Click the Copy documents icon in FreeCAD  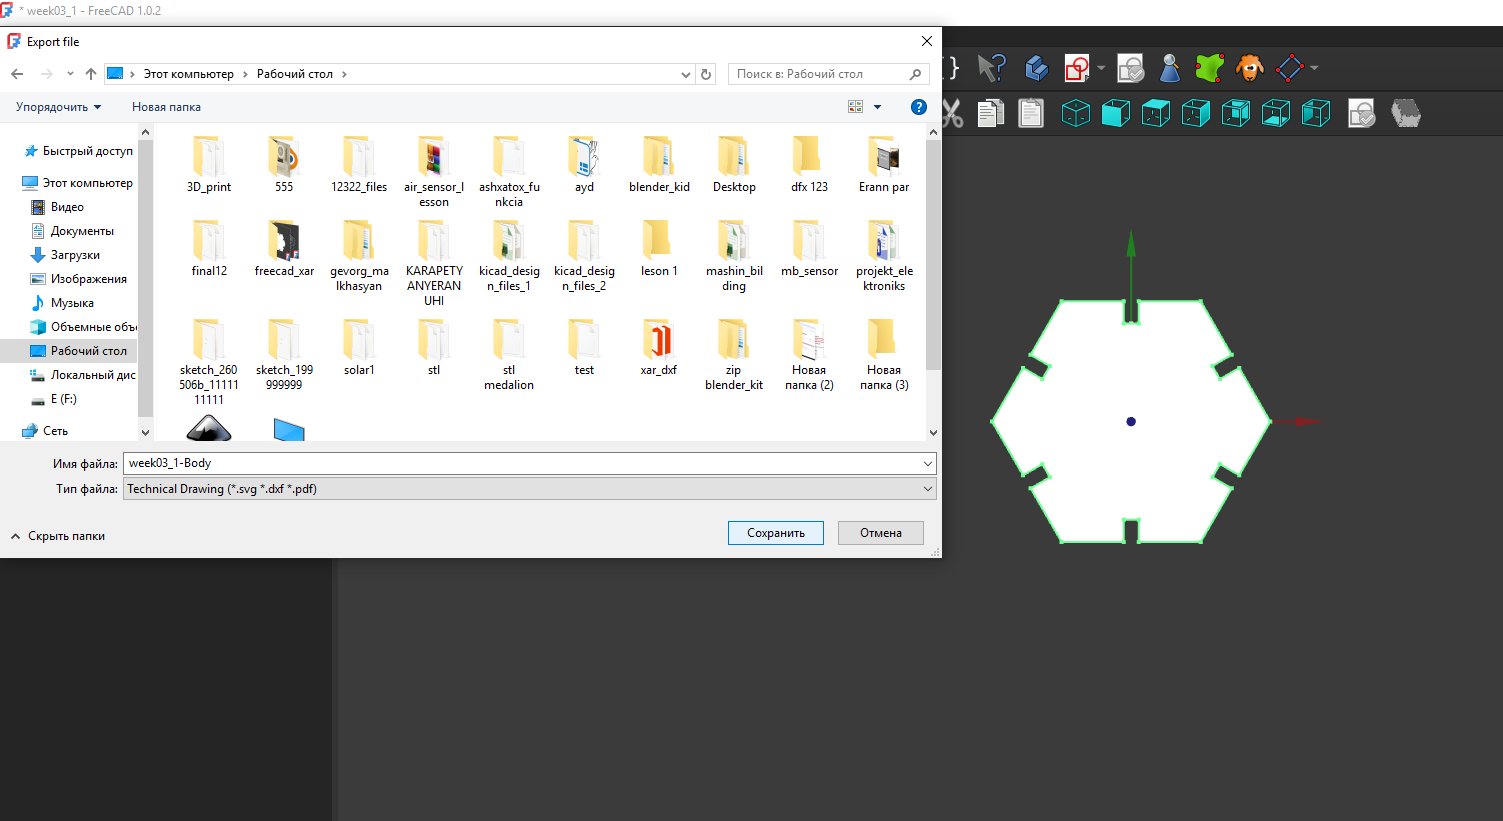pos(991,113)
